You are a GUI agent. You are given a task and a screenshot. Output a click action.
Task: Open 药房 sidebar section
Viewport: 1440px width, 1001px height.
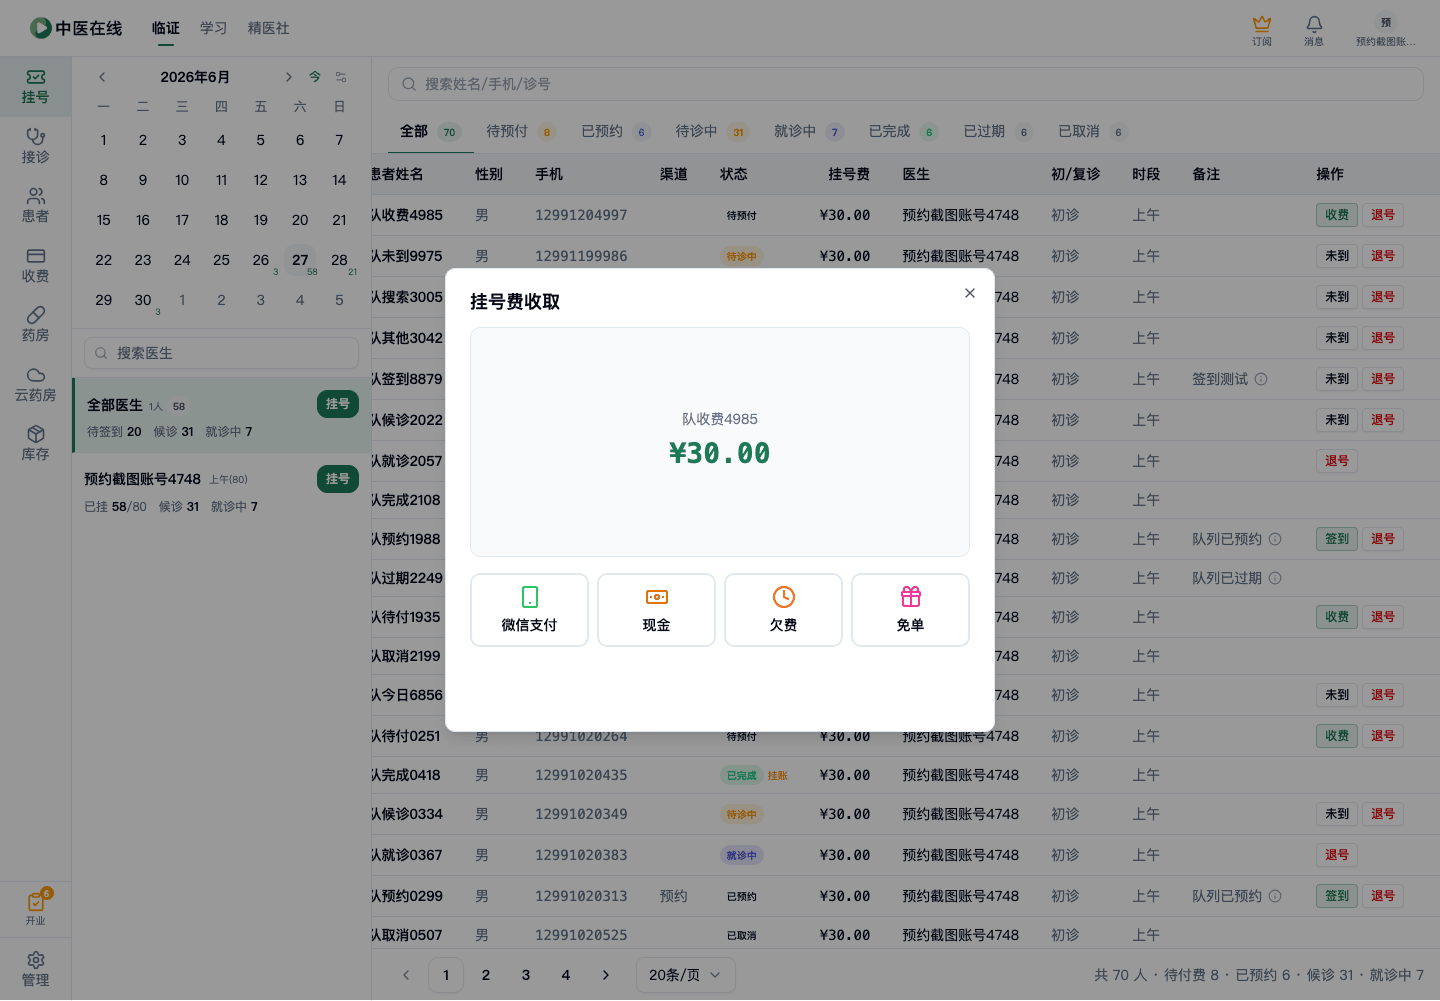click(x=35, y=325)
